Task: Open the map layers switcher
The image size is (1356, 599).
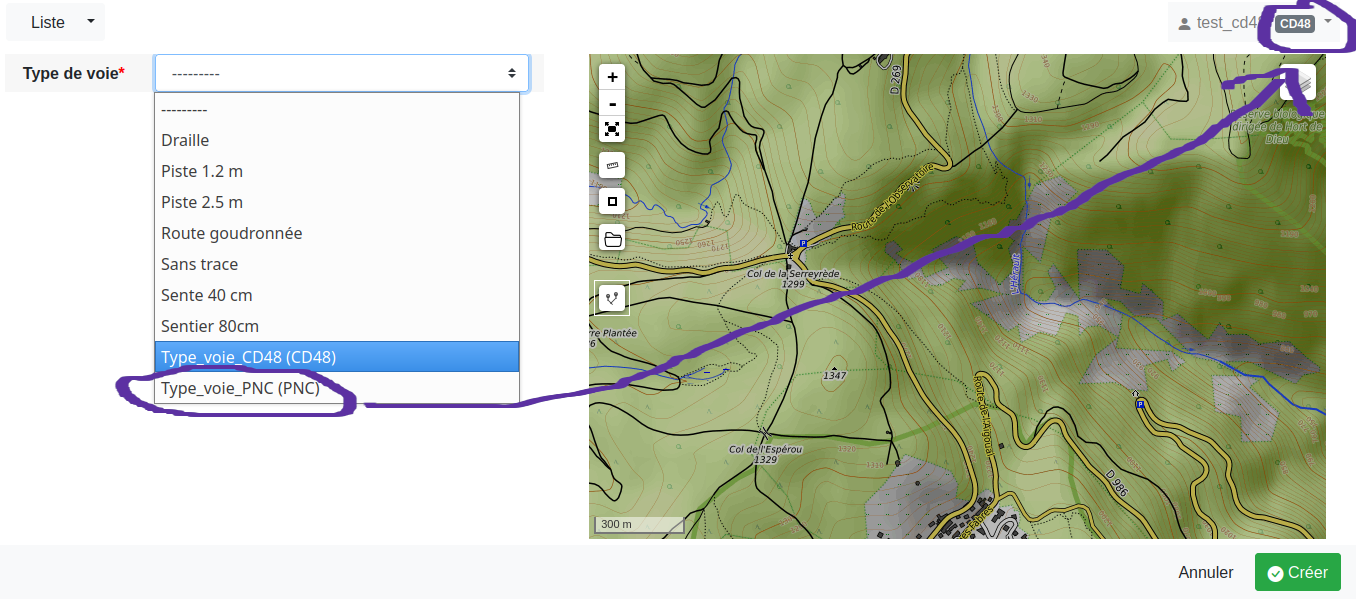Action: pyautogui.click(x=1298, y=82)
